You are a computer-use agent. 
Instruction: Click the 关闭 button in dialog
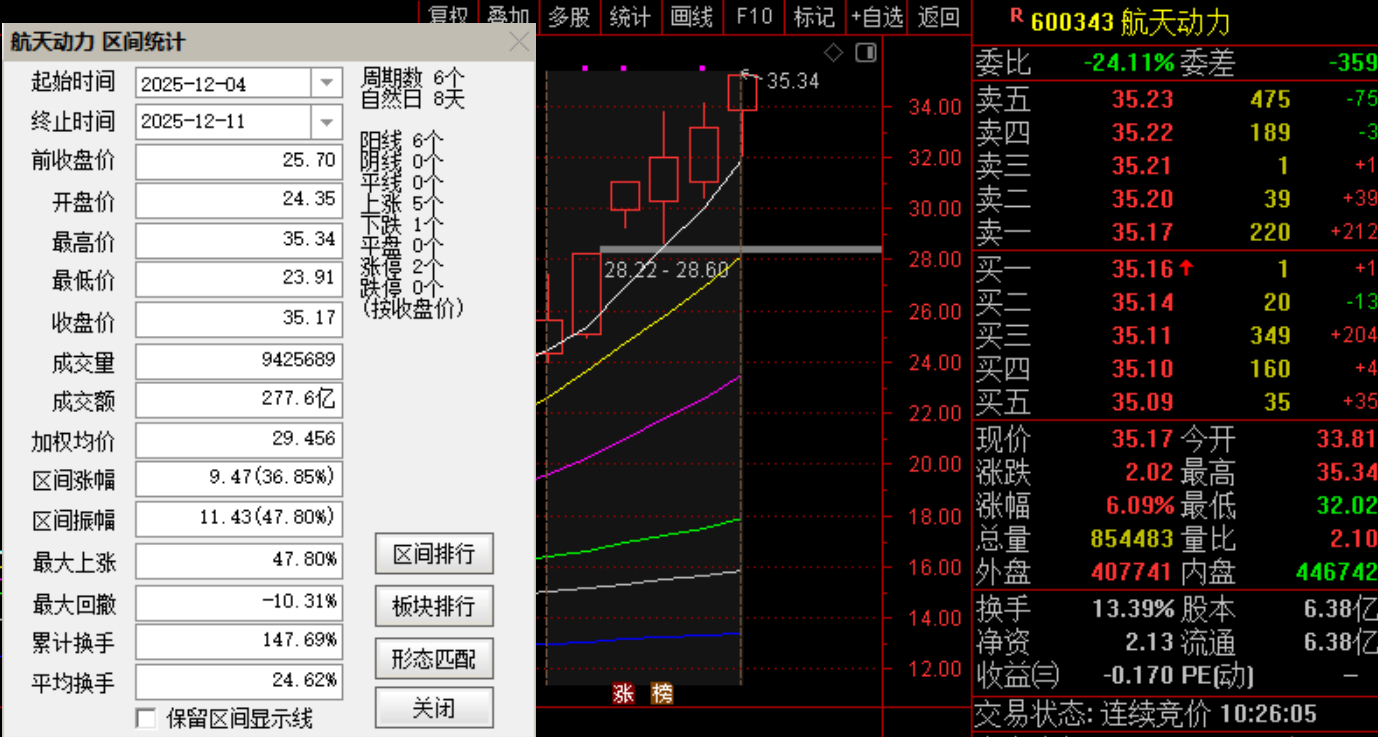click(x=434, y=709)
